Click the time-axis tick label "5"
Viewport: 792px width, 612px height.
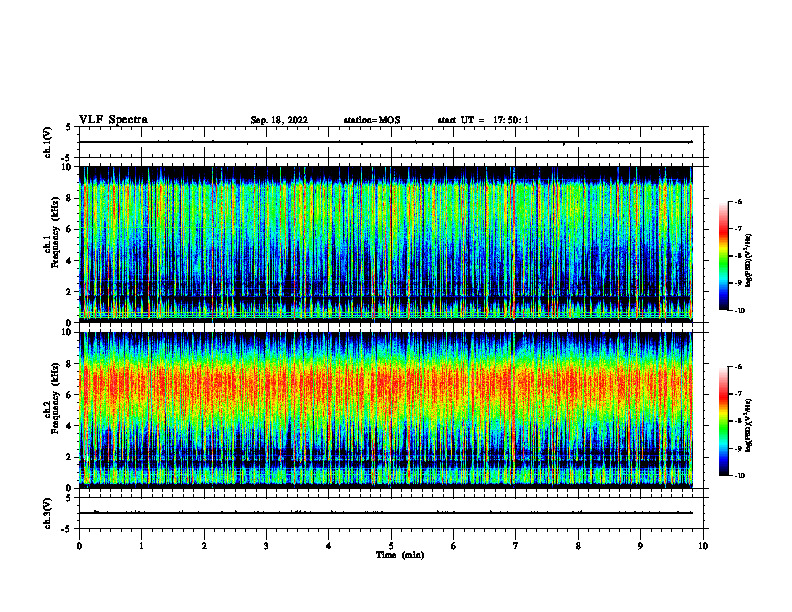[x=391, y=546]
